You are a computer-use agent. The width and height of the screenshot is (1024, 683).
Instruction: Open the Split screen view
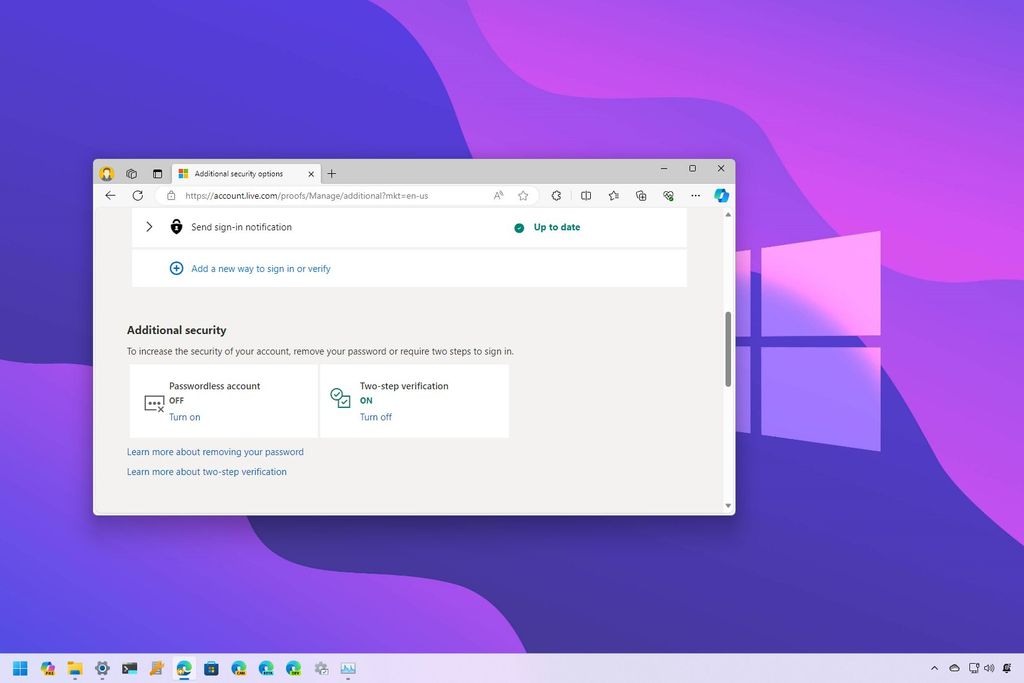pos(585,196)
